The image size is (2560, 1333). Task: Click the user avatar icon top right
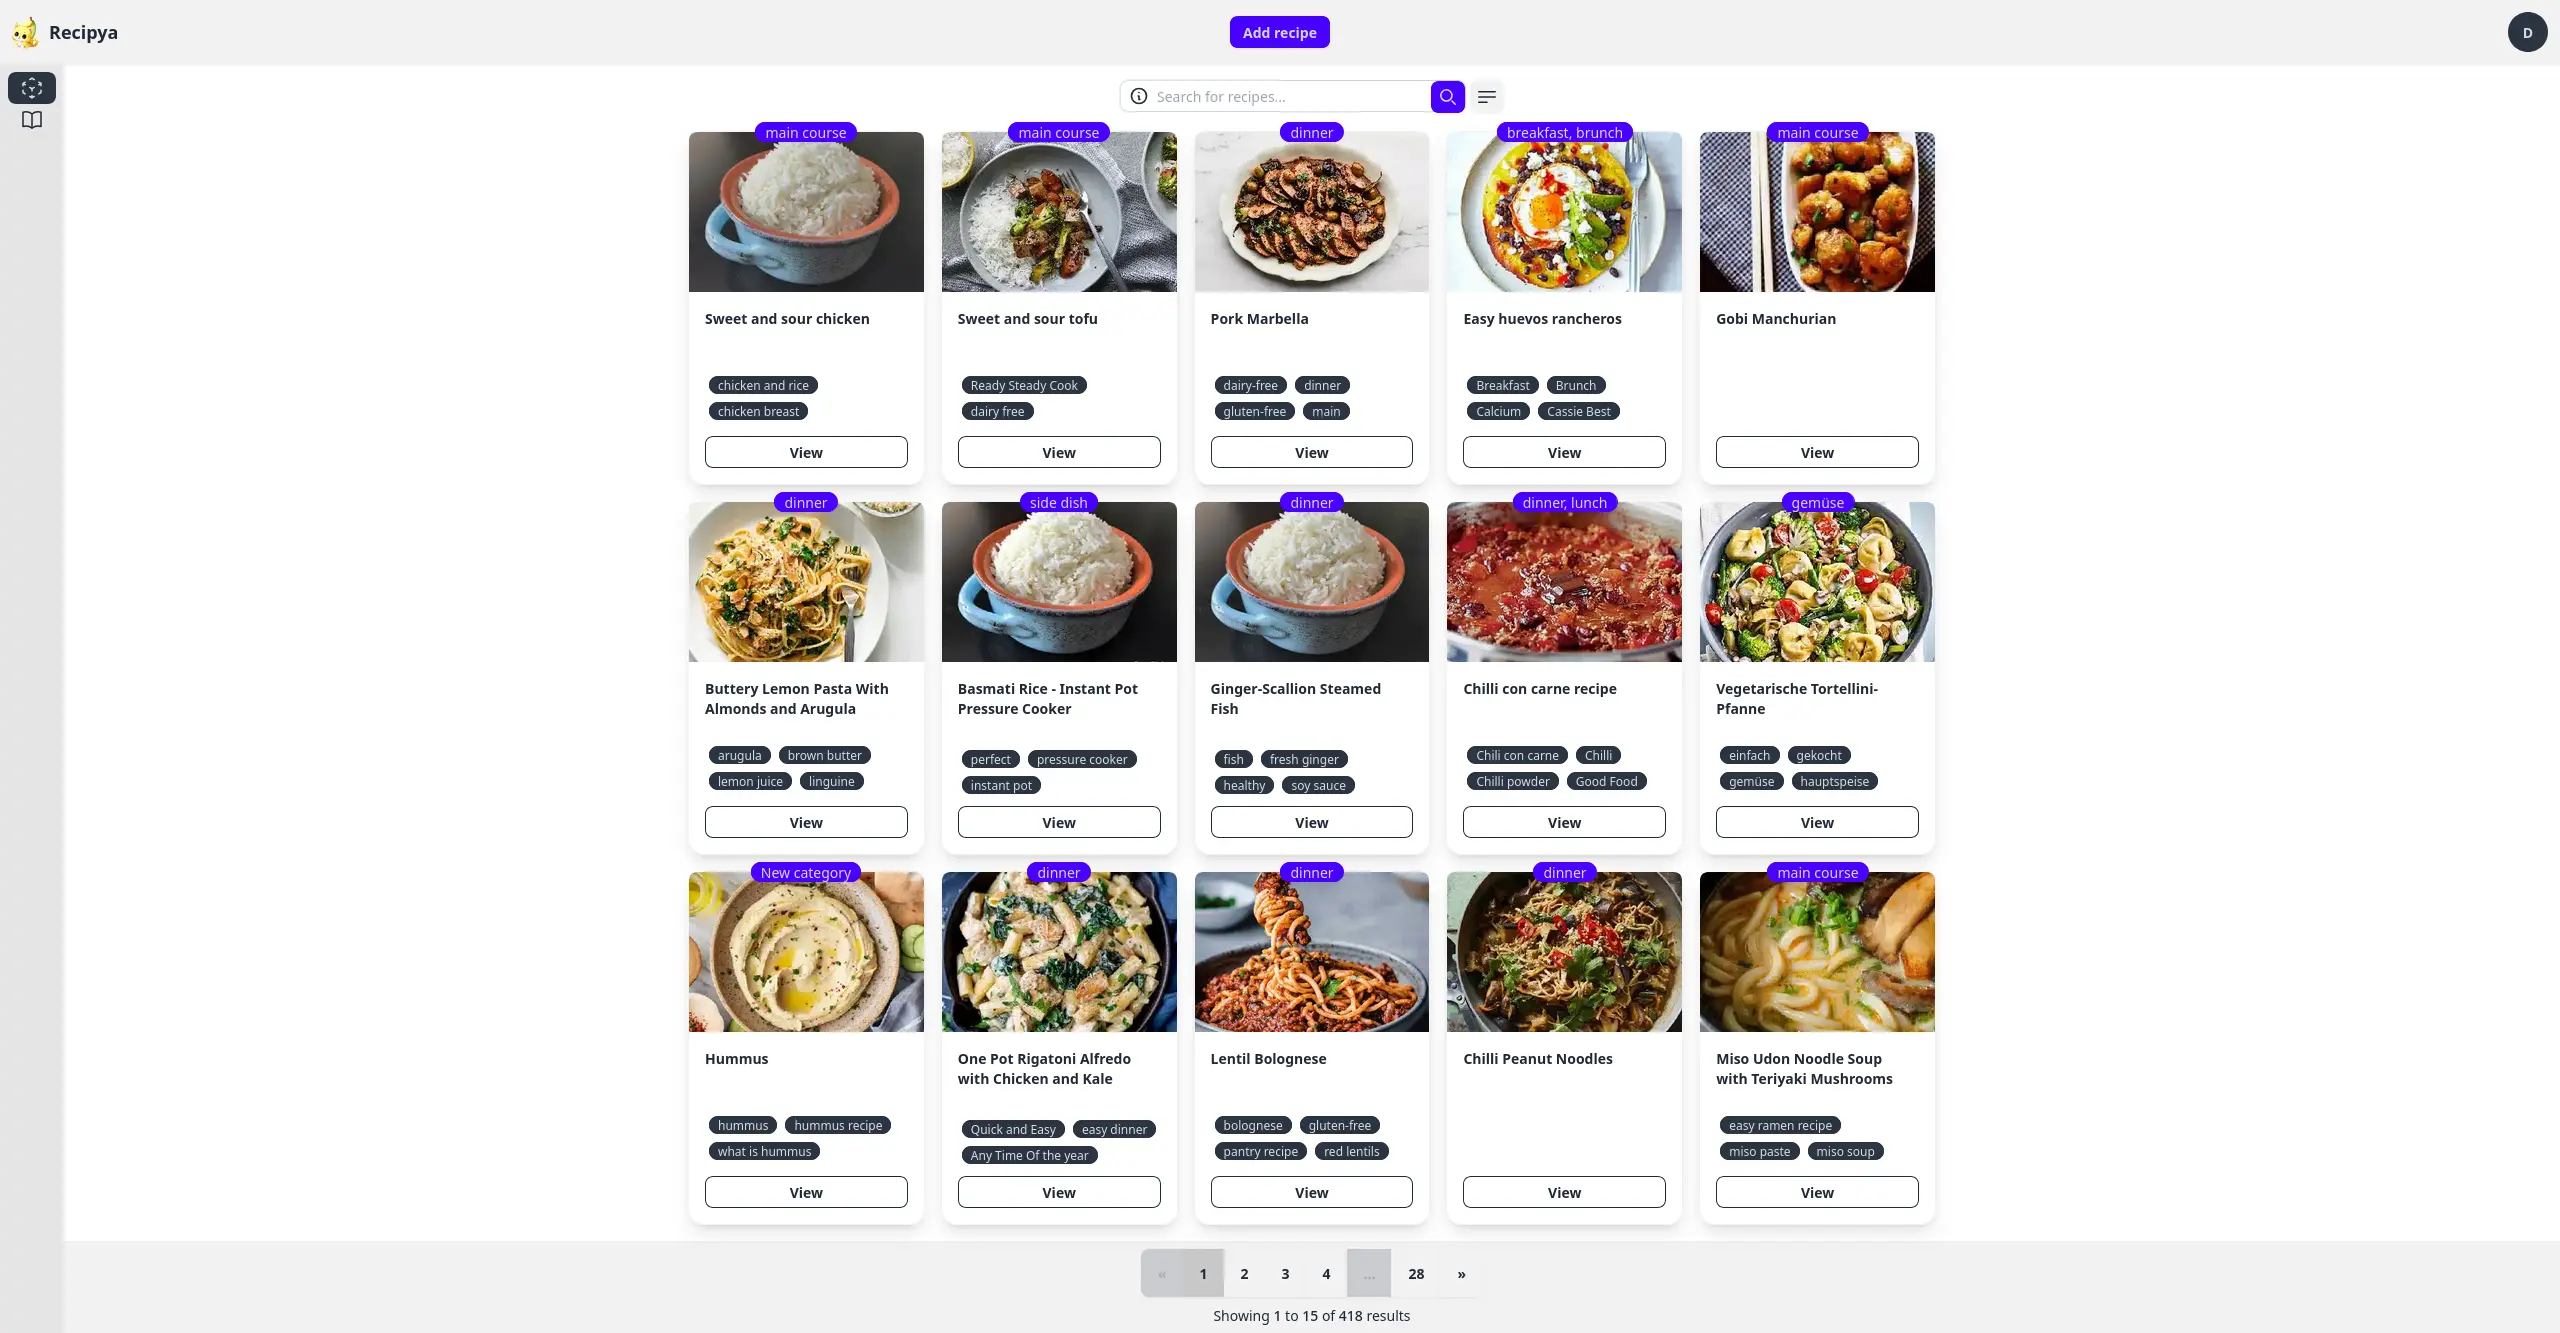[x=2526, y=30]
